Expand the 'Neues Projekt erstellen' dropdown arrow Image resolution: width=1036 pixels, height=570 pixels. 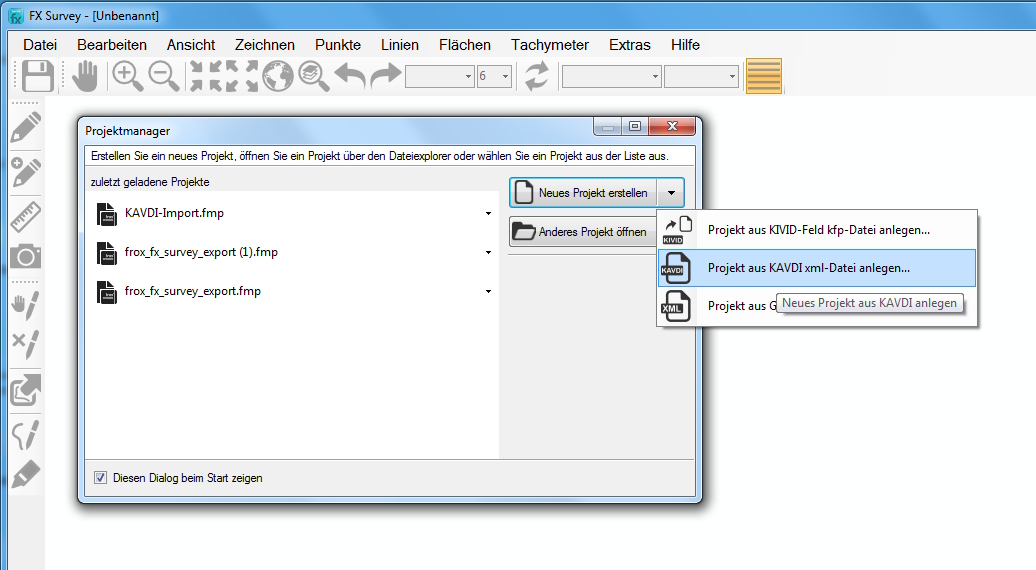672,193
